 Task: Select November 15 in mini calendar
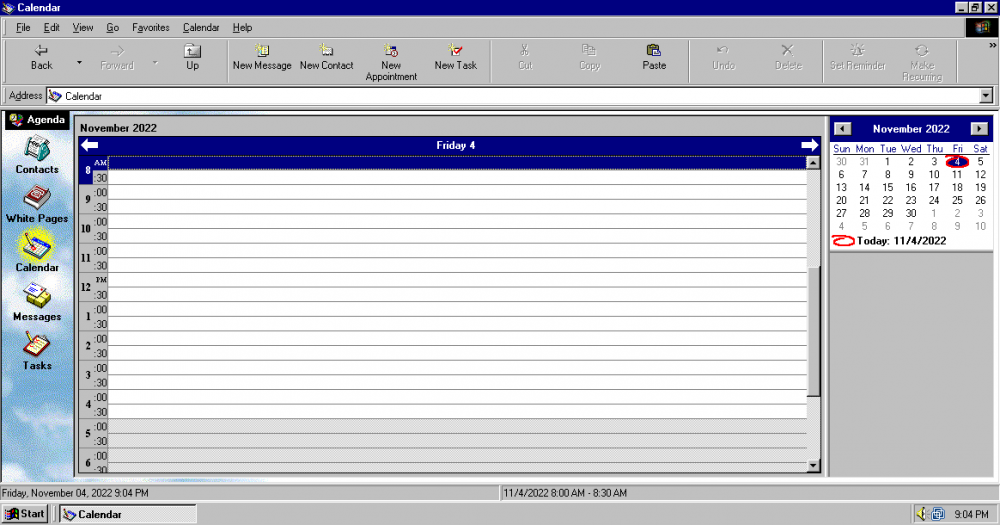click(887, 188)
